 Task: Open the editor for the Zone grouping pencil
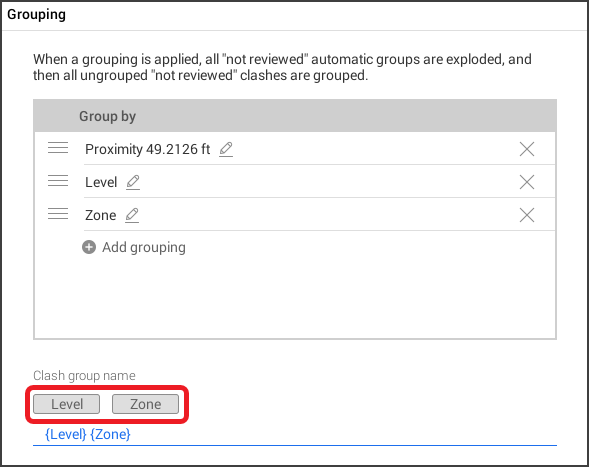132,216
